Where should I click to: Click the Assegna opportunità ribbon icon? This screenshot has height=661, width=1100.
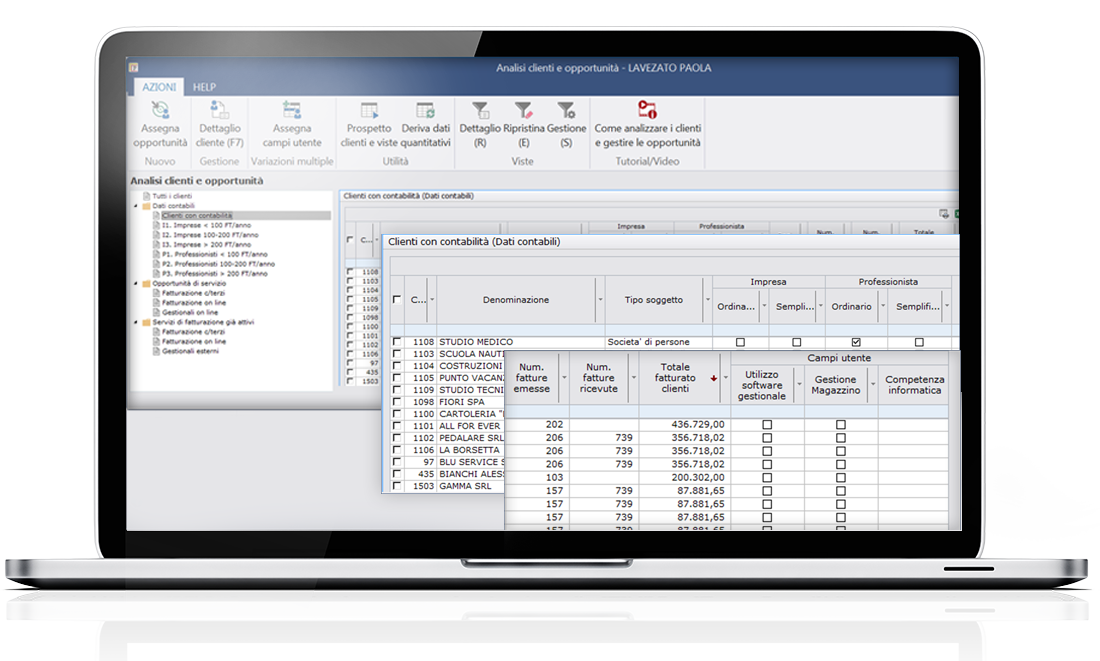[160, 111]
